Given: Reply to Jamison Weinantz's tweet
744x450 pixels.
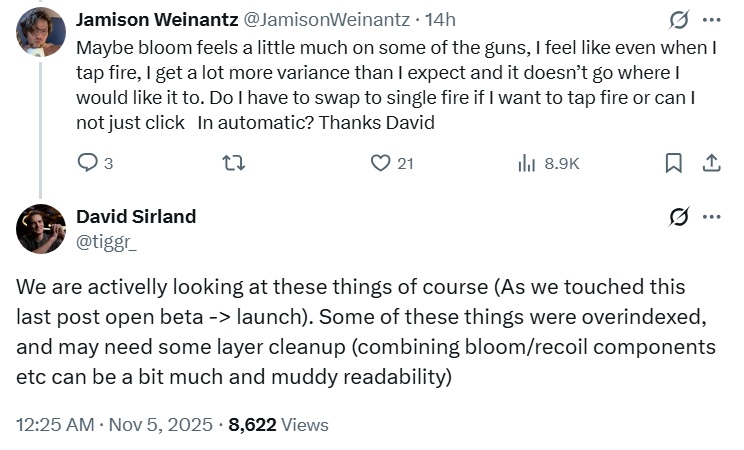Looking at the screenshot, I should click(x=88, y=163).
